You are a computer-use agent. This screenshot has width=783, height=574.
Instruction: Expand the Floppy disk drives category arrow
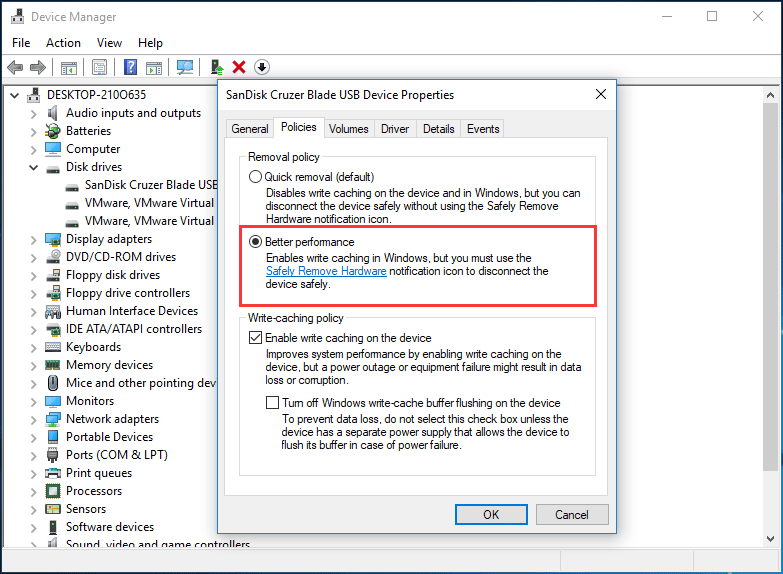(x=33, y=276)
